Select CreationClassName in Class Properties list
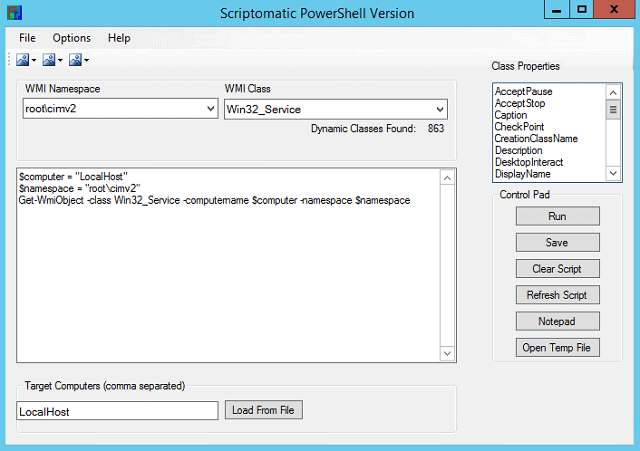Image resolution: width=640 pixels, height=451 pixels. (536, 139)
